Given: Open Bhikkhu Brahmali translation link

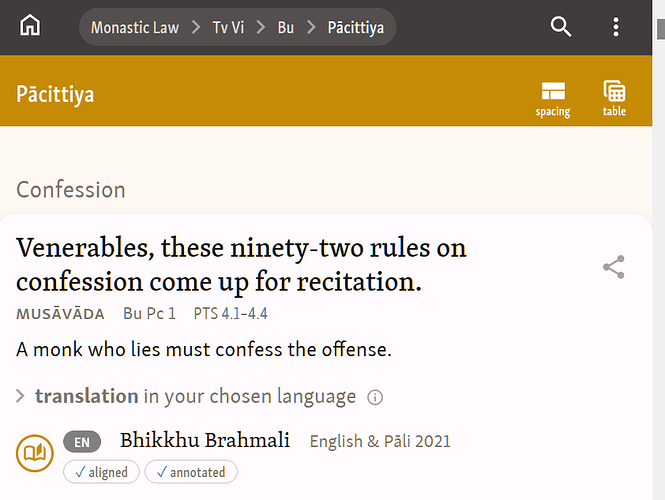Looking at the screenshot, I should pos(205,440).
